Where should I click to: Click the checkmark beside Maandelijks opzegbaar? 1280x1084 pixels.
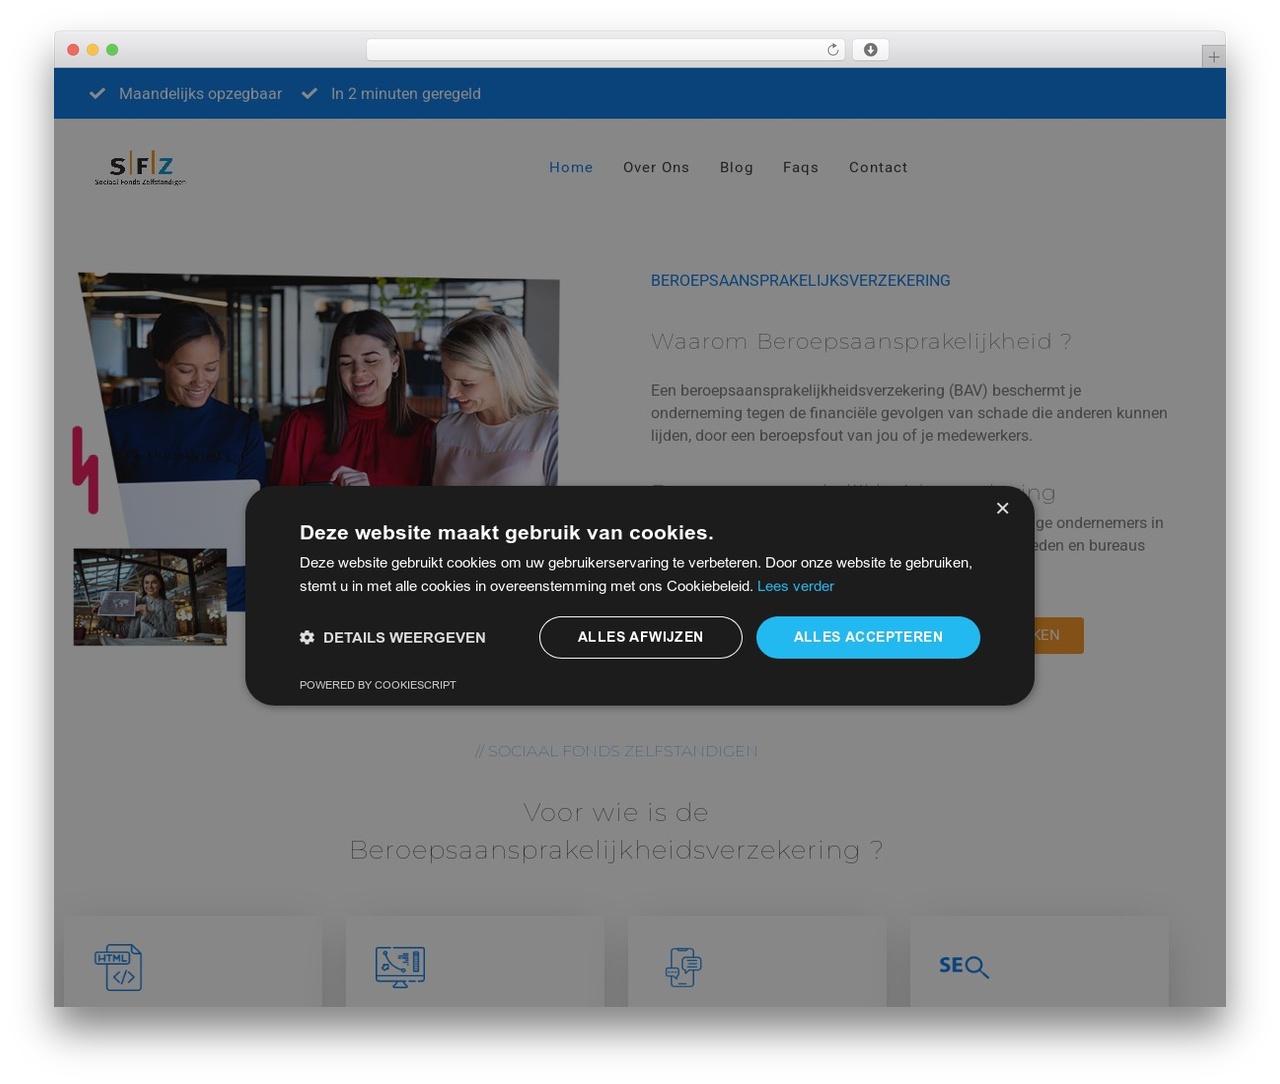(97, 93)
